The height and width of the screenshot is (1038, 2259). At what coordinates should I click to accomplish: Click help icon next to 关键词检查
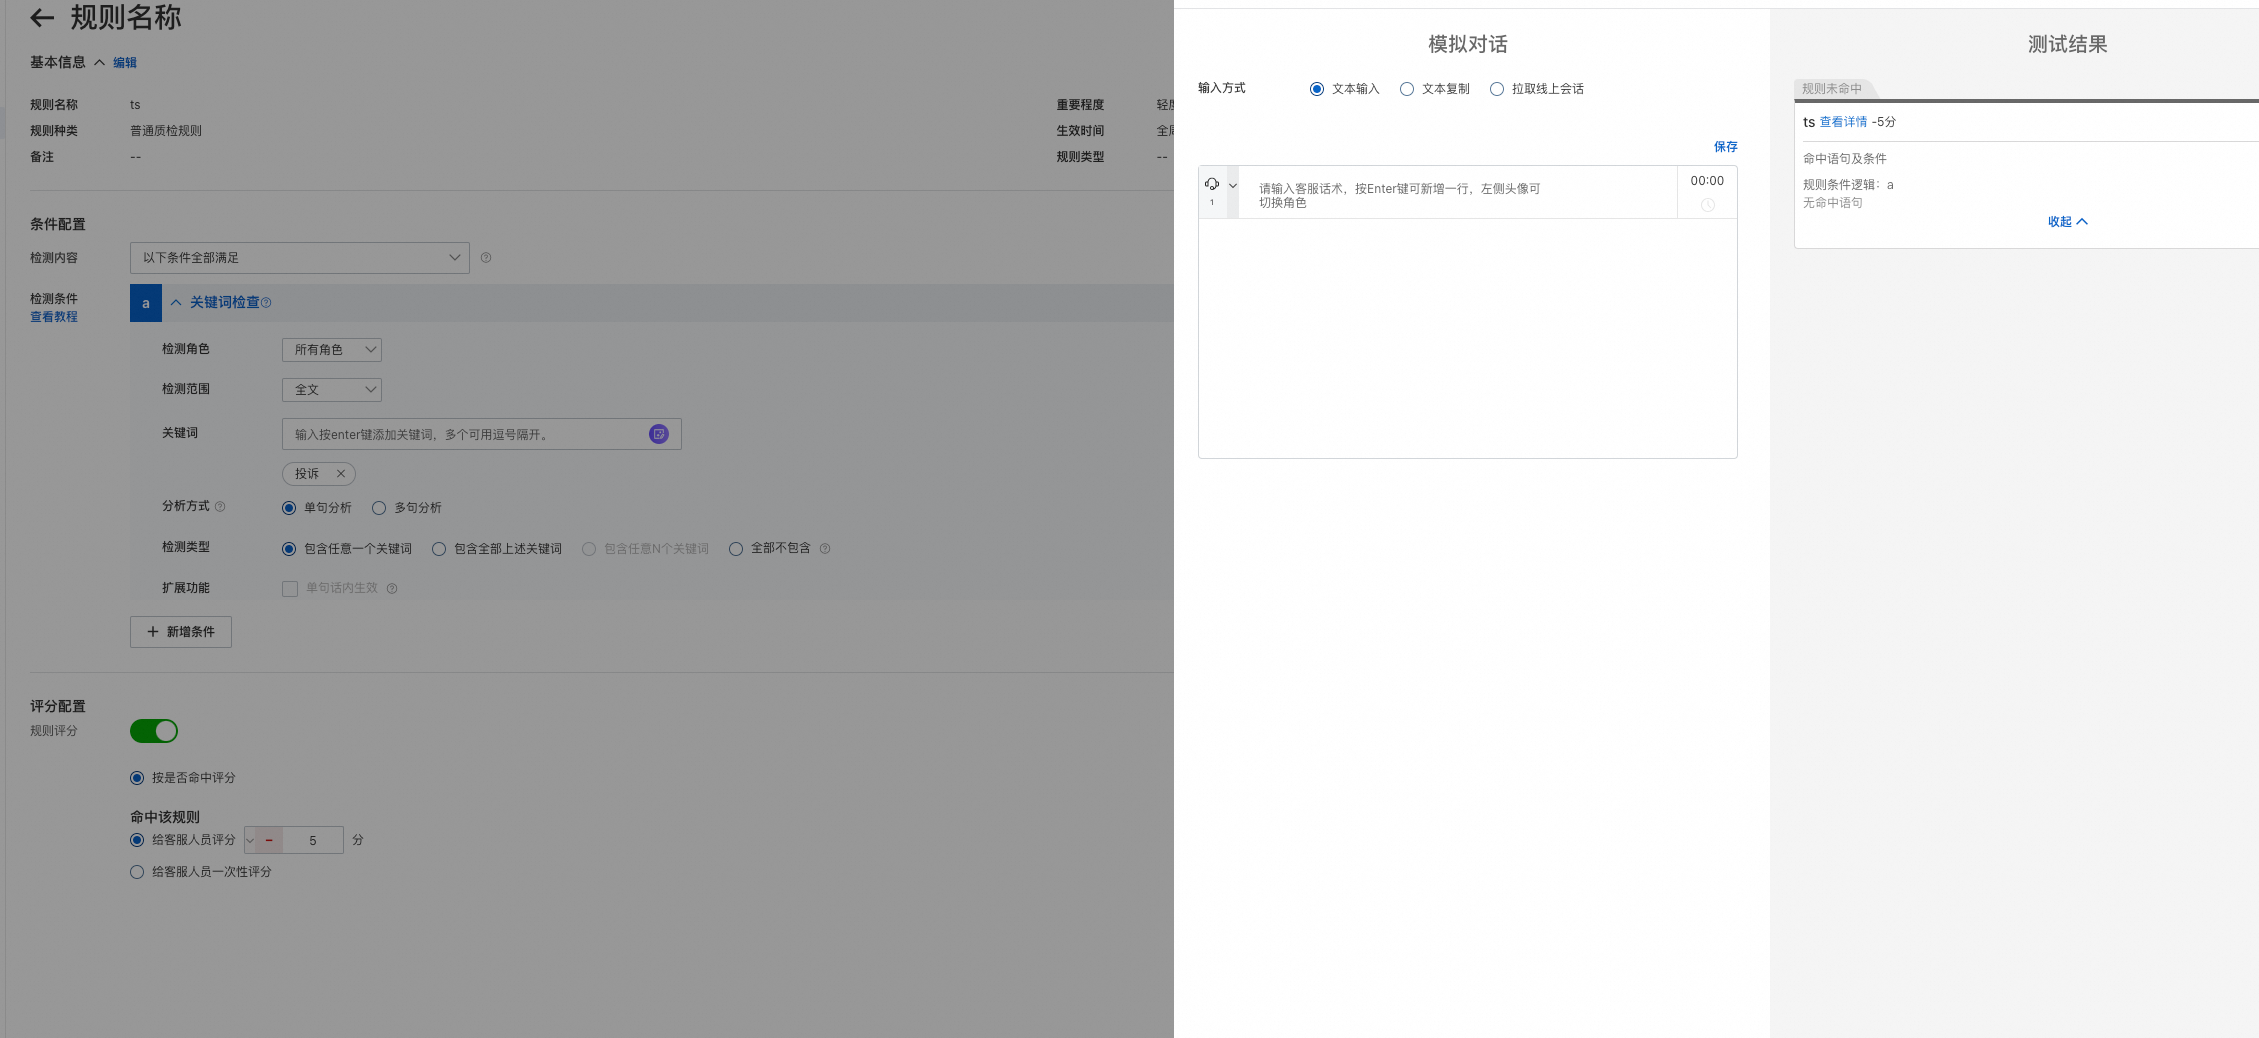[x=266, y=302]
